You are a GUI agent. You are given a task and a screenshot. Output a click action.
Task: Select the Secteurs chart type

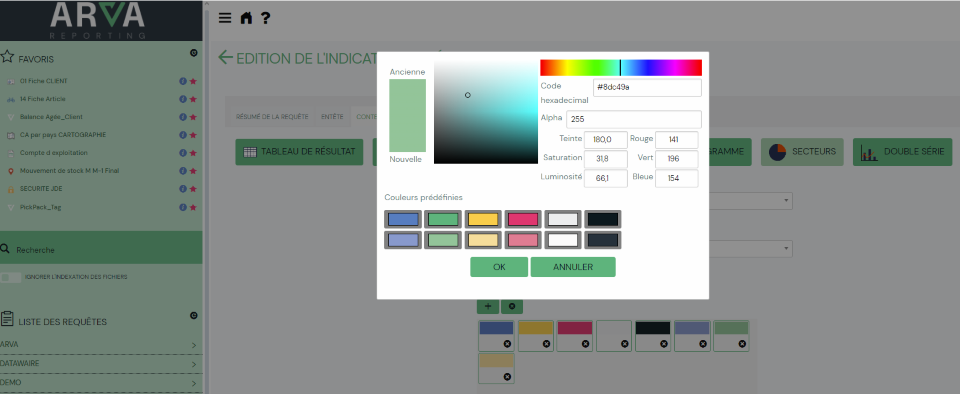click(802, 152)
